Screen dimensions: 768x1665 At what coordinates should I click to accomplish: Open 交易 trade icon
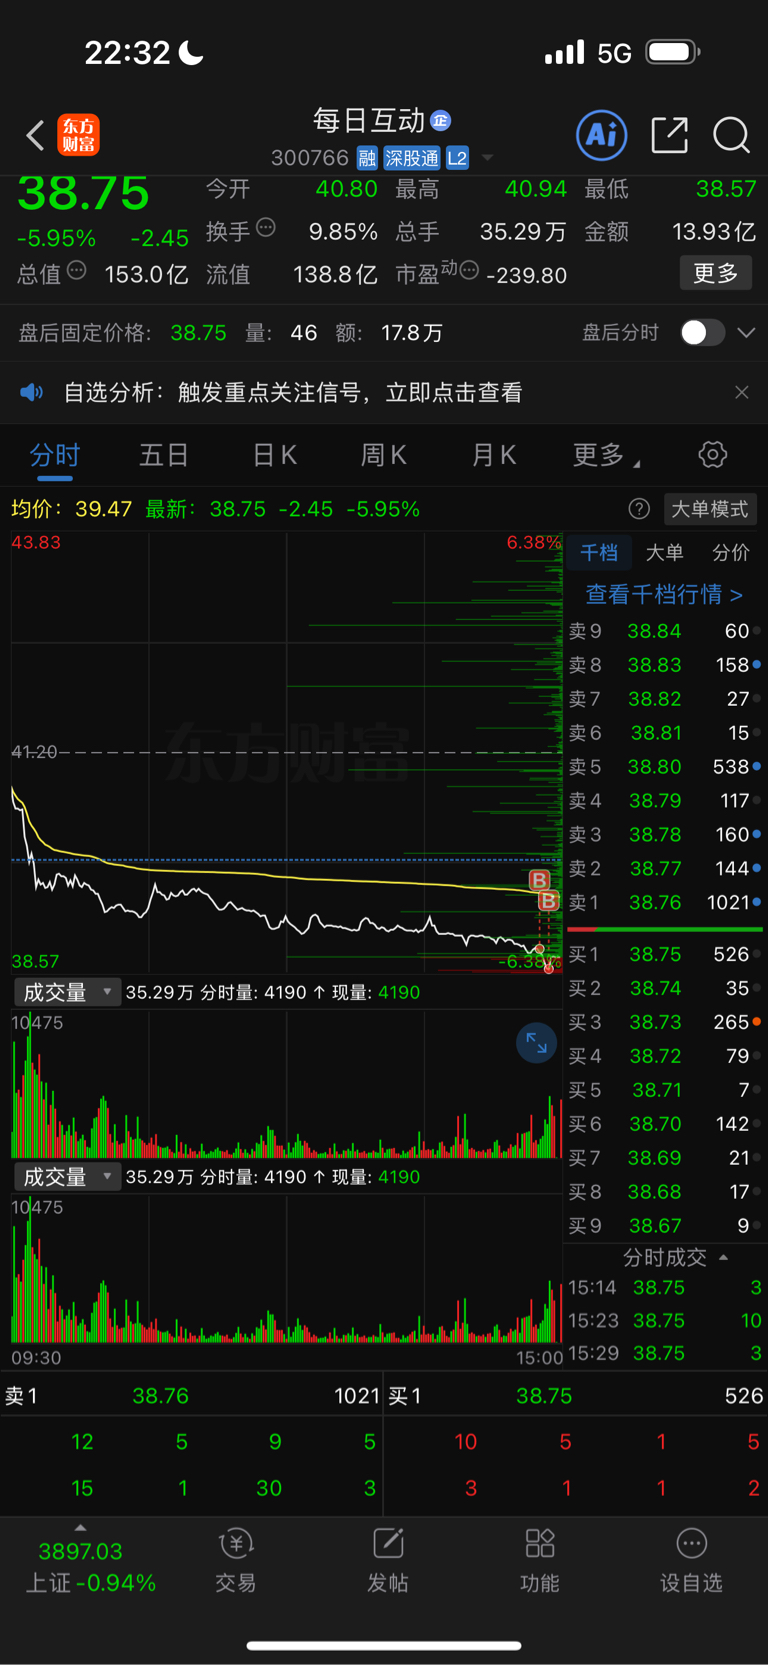pos(236,1560)
